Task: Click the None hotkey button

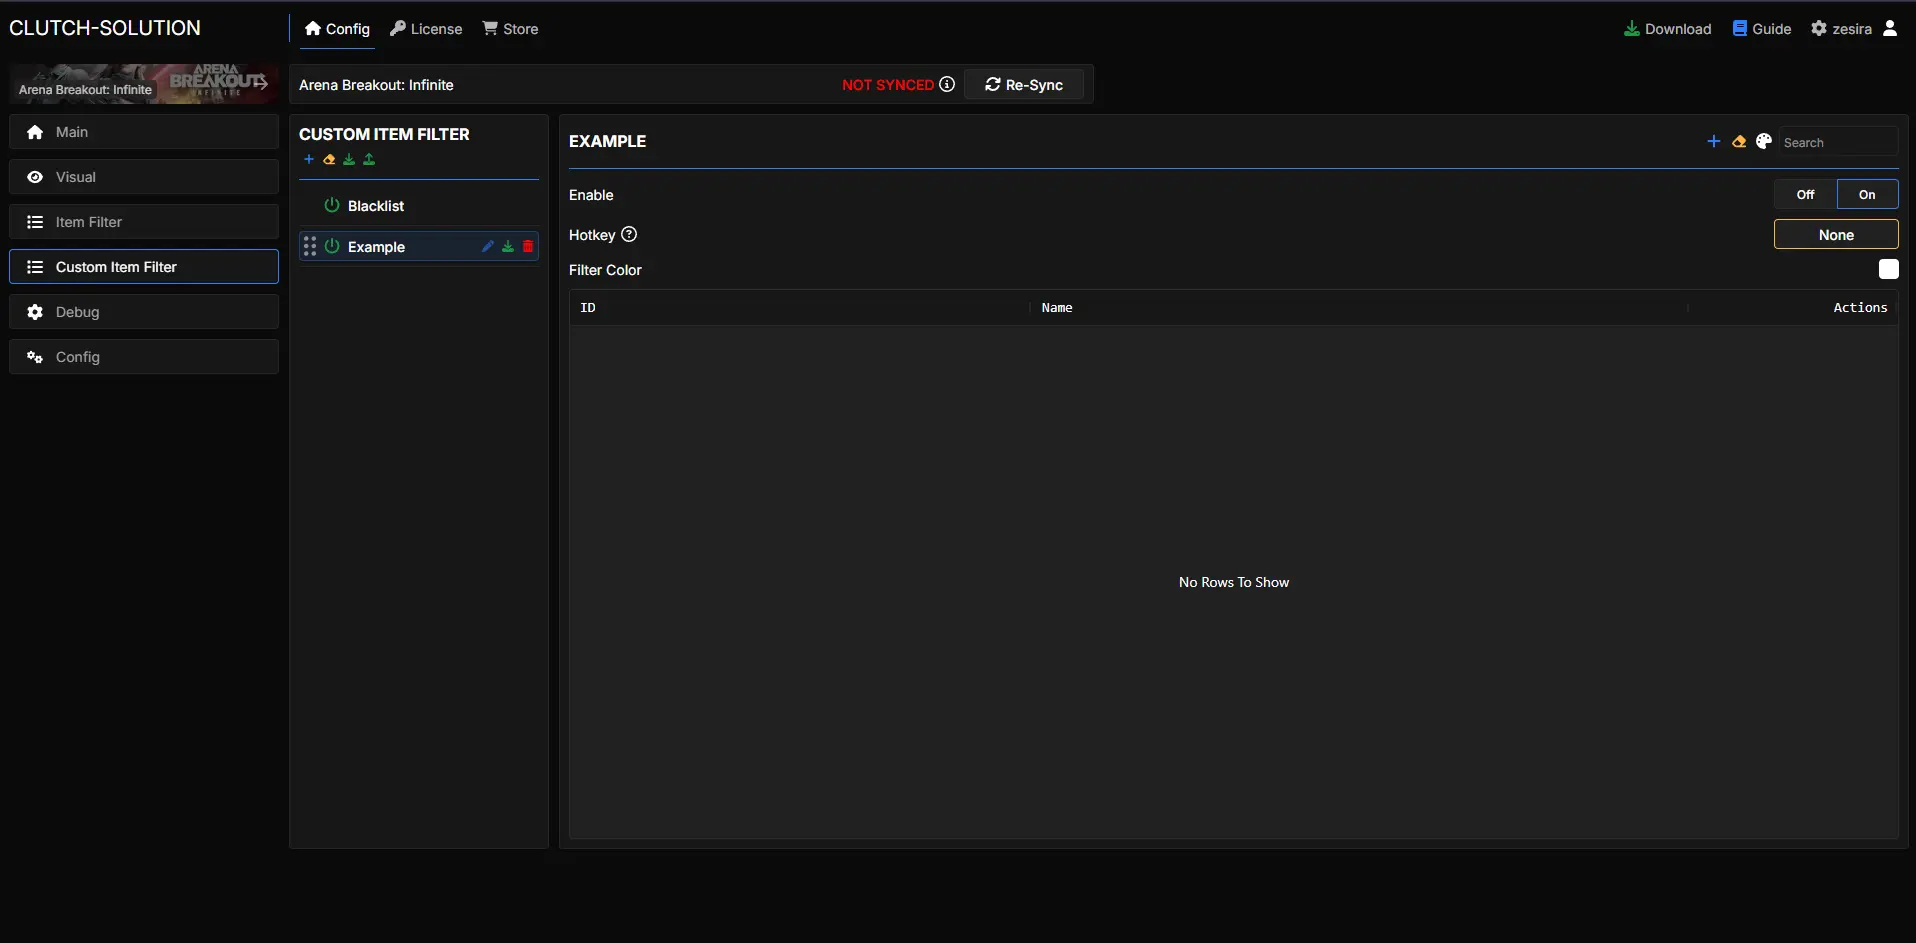Action: (x=1835, y=235)
